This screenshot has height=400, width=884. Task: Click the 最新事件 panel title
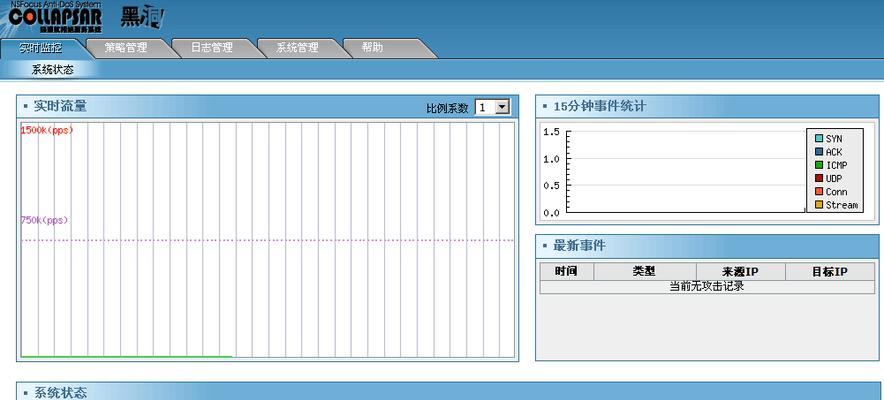580,246
